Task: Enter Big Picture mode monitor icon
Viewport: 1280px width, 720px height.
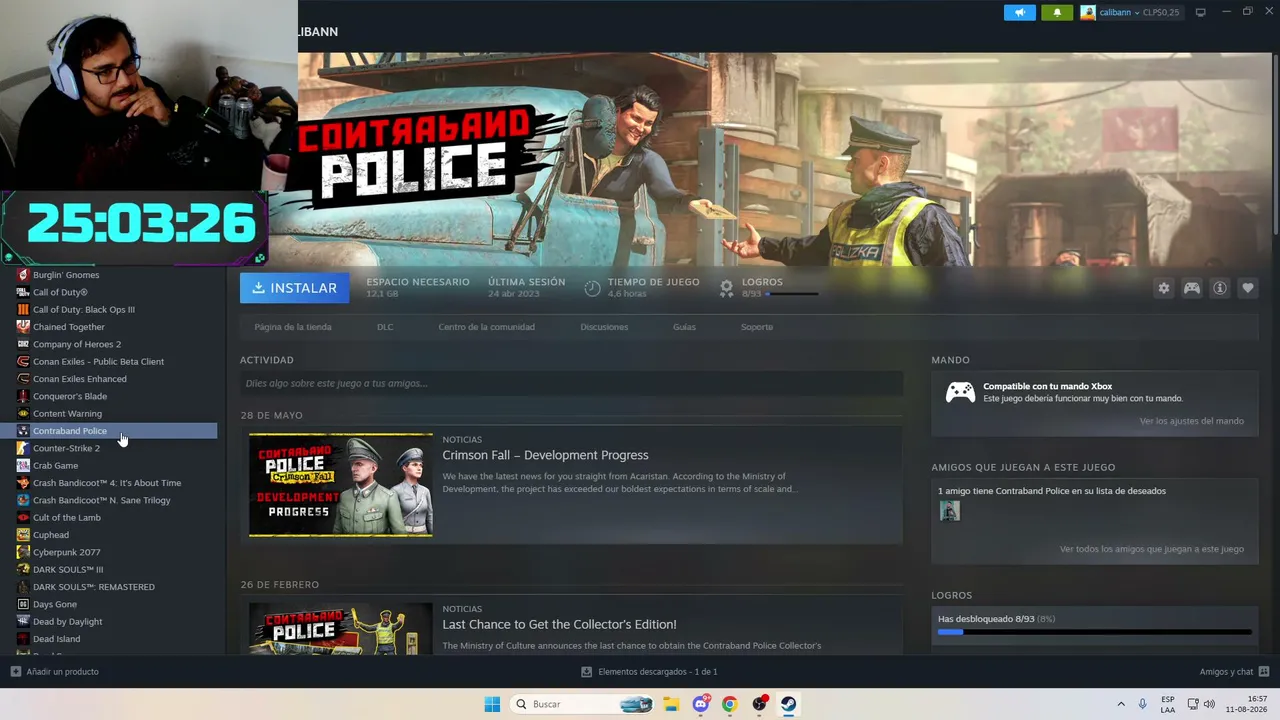Action: (x=1201, y=12)
